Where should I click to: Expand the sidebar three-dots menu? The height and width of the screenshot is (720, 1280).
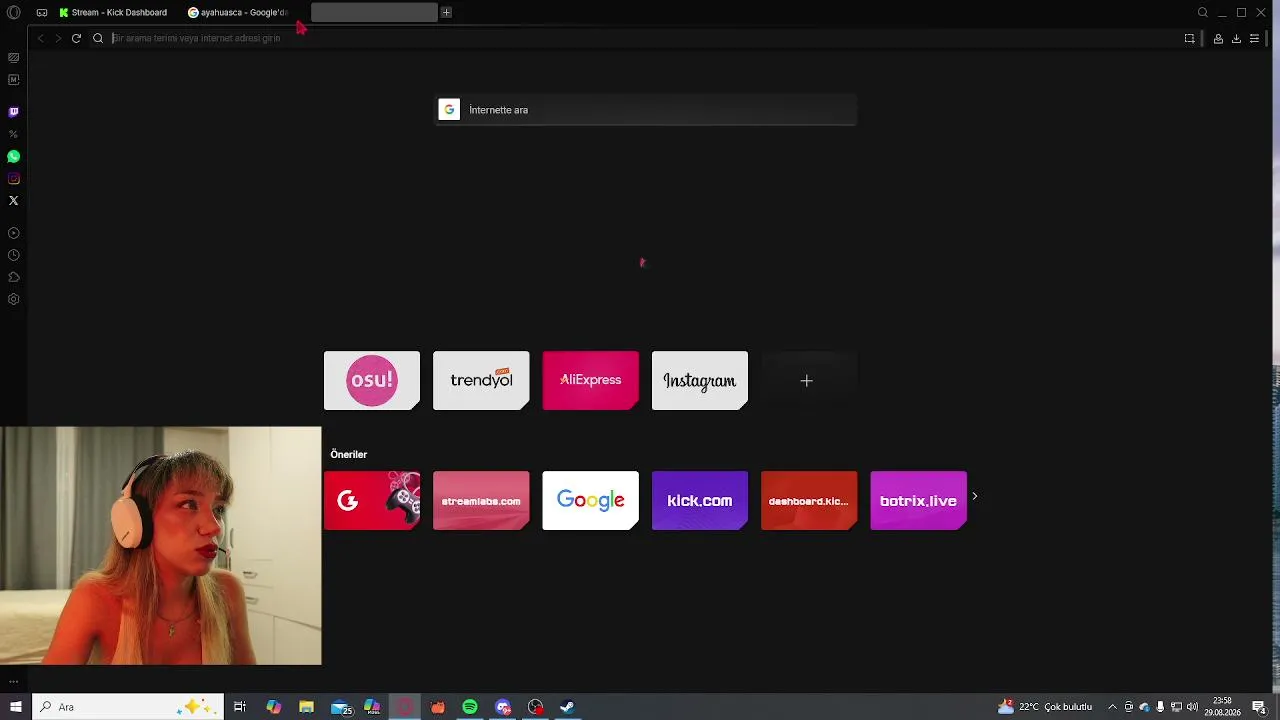coord(14,681)
